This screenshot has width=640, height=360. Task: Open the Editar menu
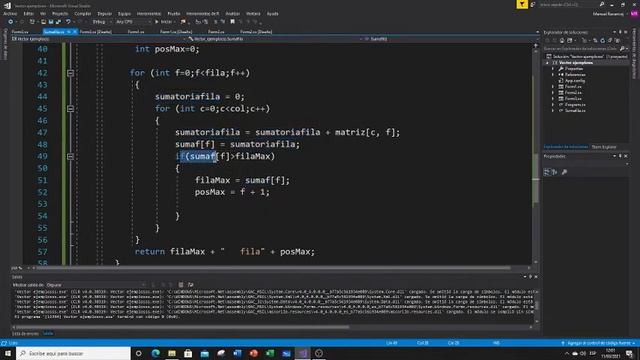[29, 13]
